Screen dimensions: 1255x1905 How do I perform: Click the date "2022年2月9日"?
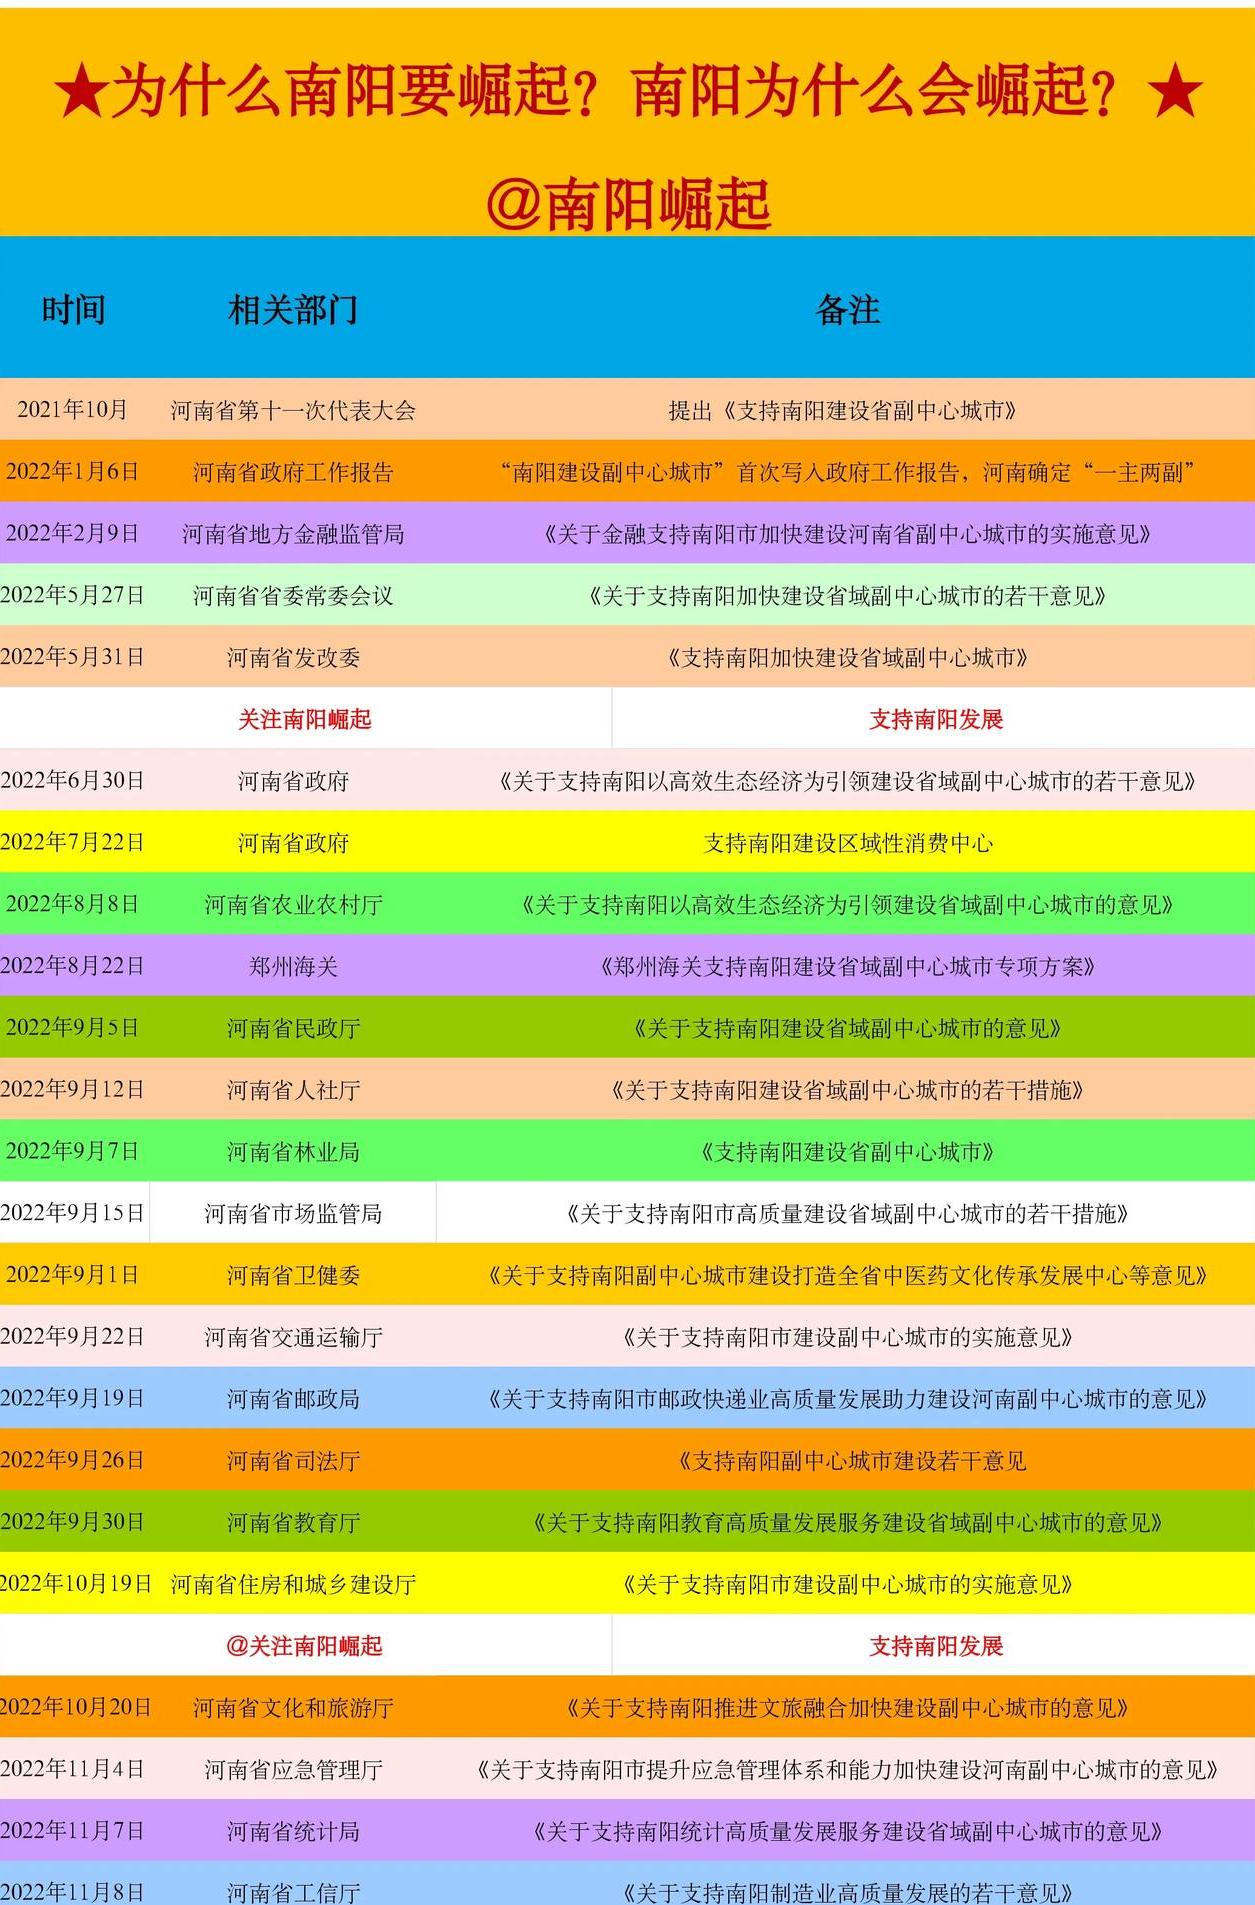[73, 534]
